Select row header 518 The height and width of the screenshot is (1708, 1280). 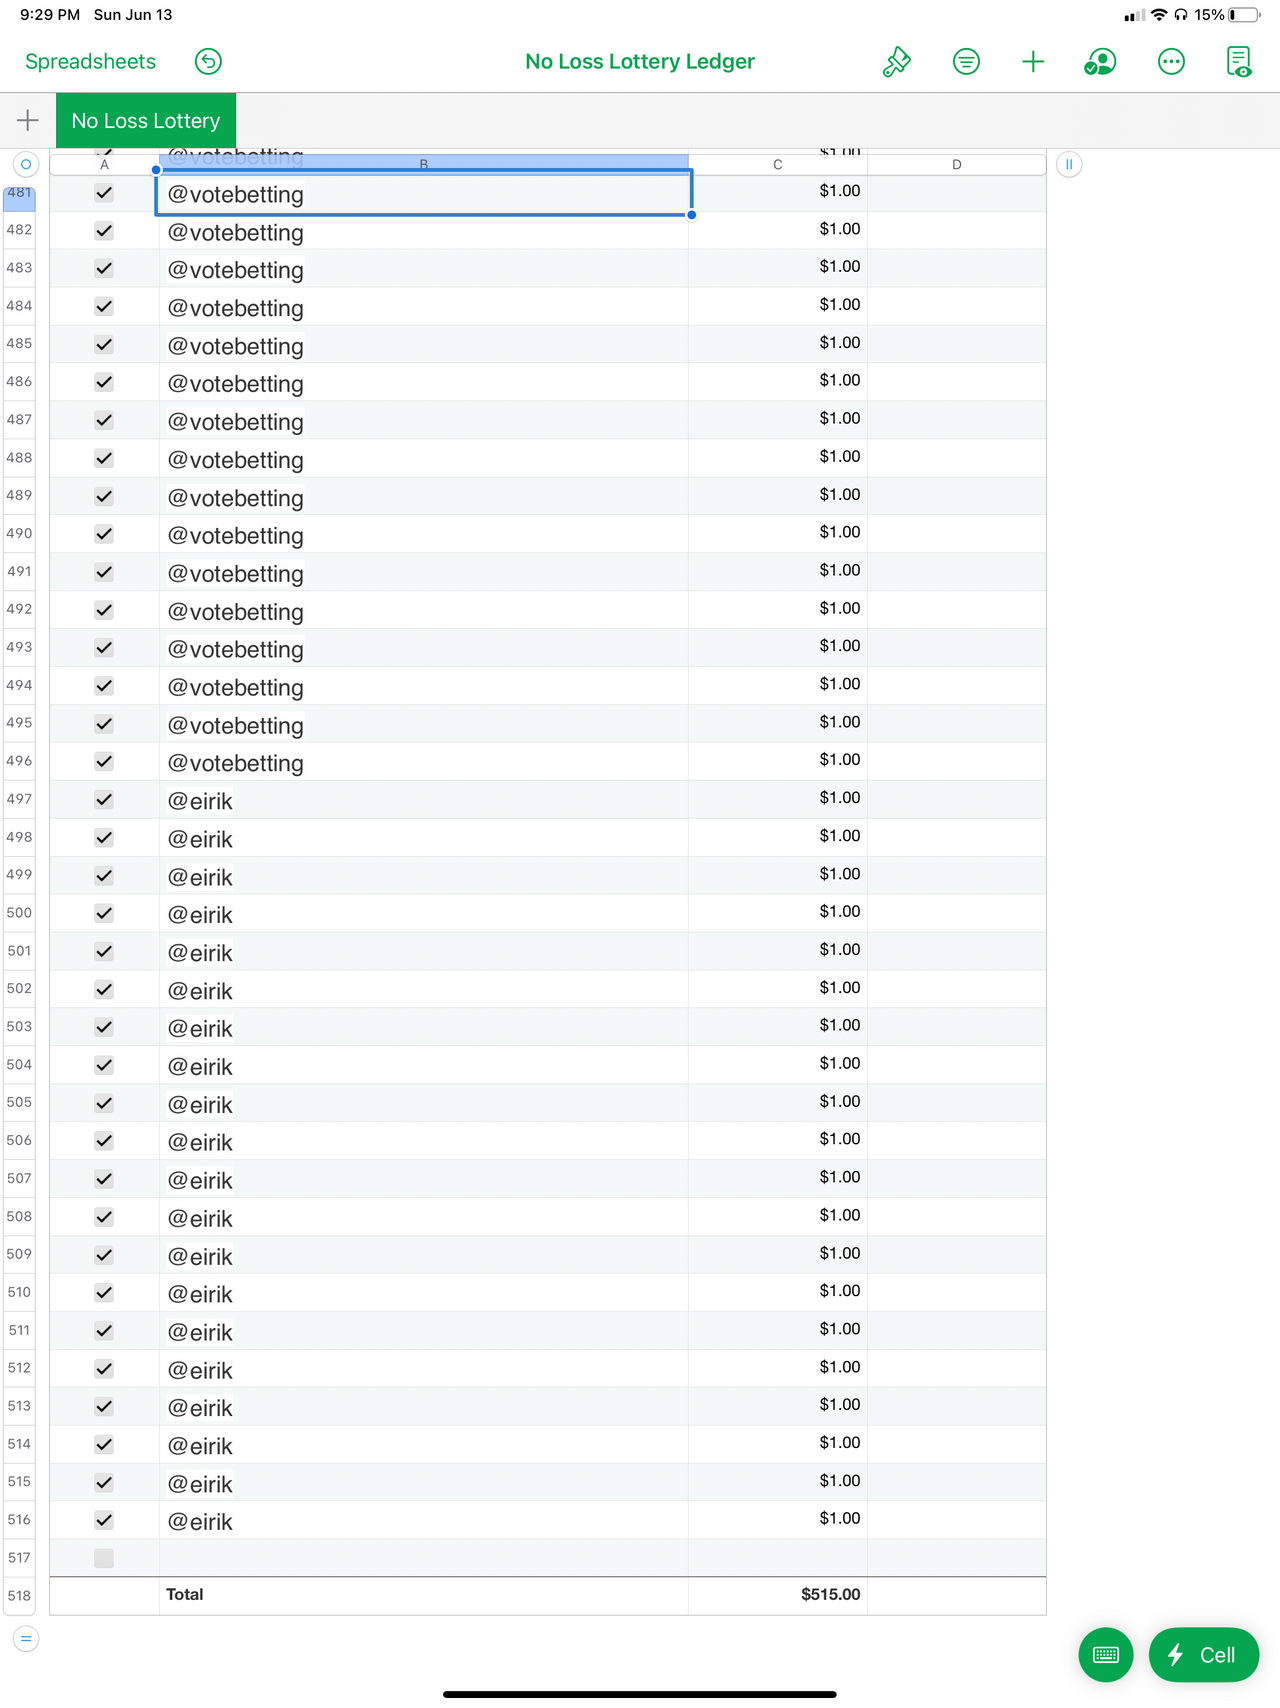click(19, 1596)
